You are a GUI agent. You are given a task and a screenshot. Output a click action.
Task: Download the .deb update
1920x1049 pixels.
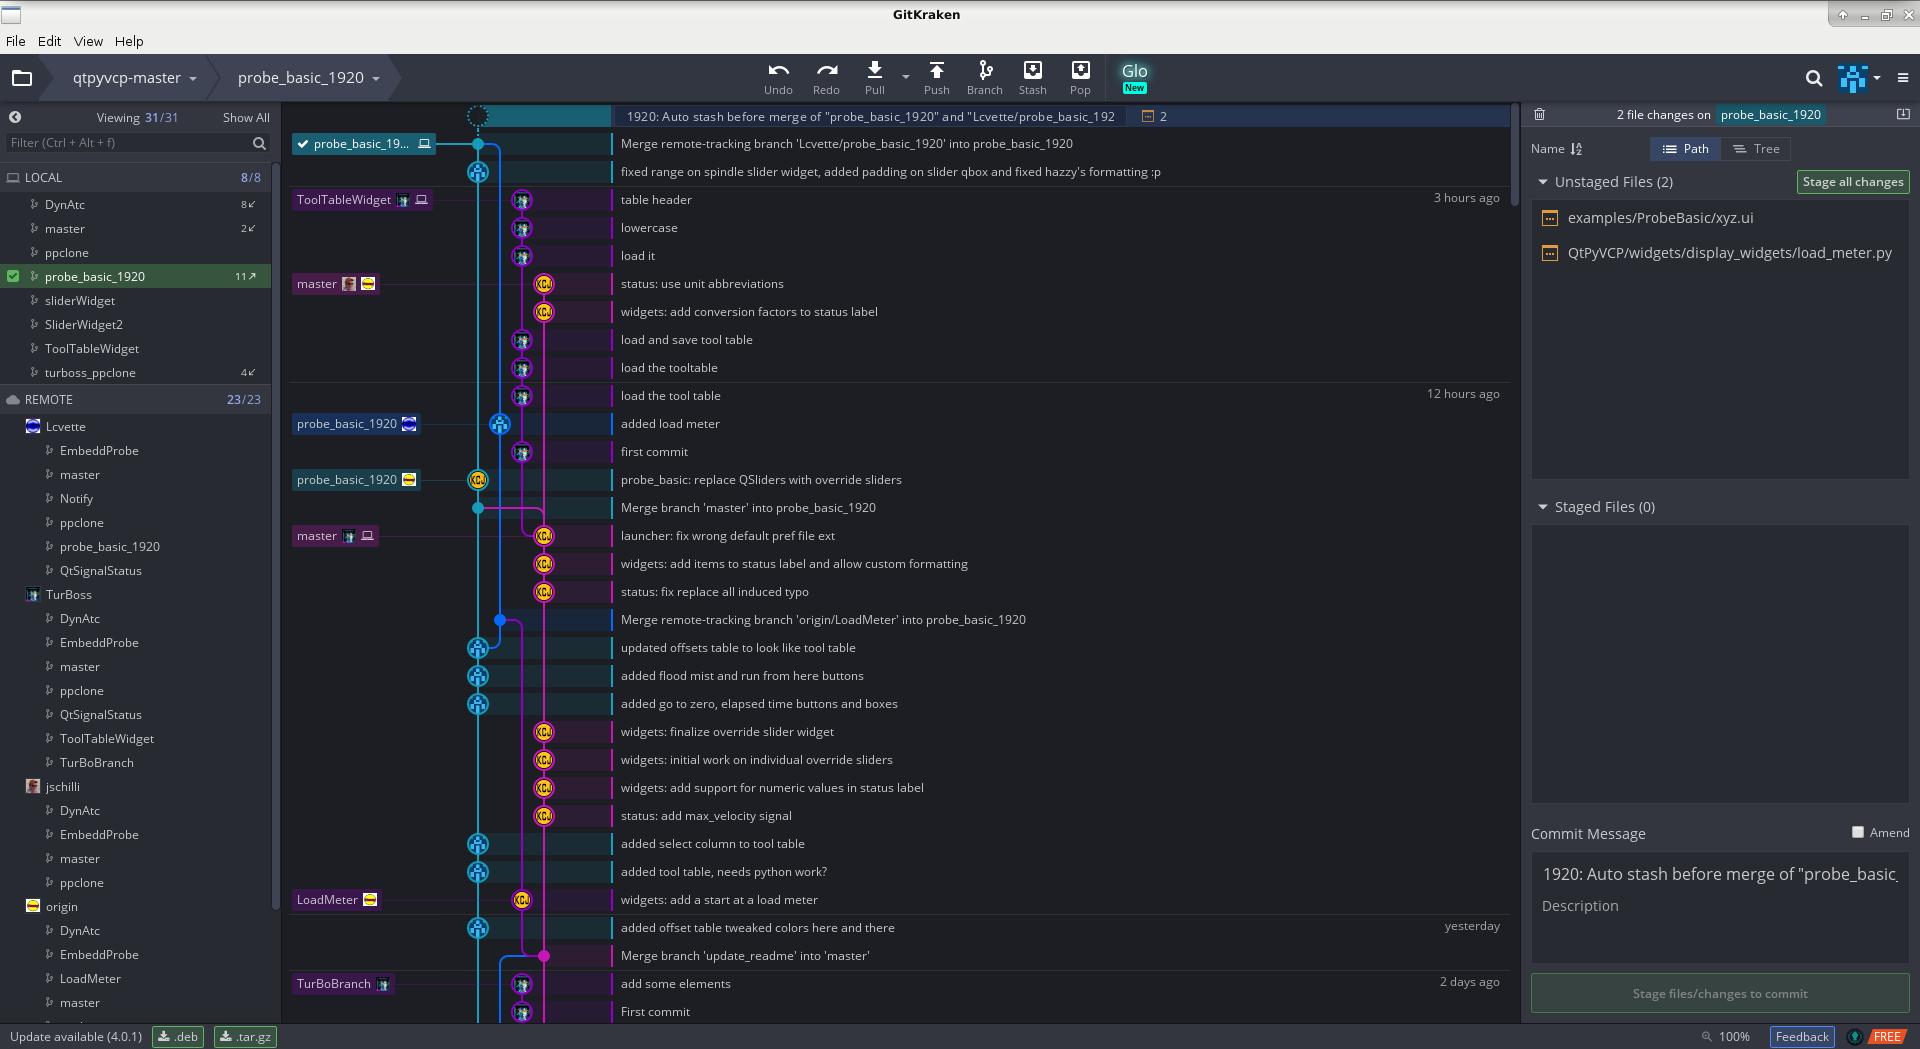coord(178,1037)
